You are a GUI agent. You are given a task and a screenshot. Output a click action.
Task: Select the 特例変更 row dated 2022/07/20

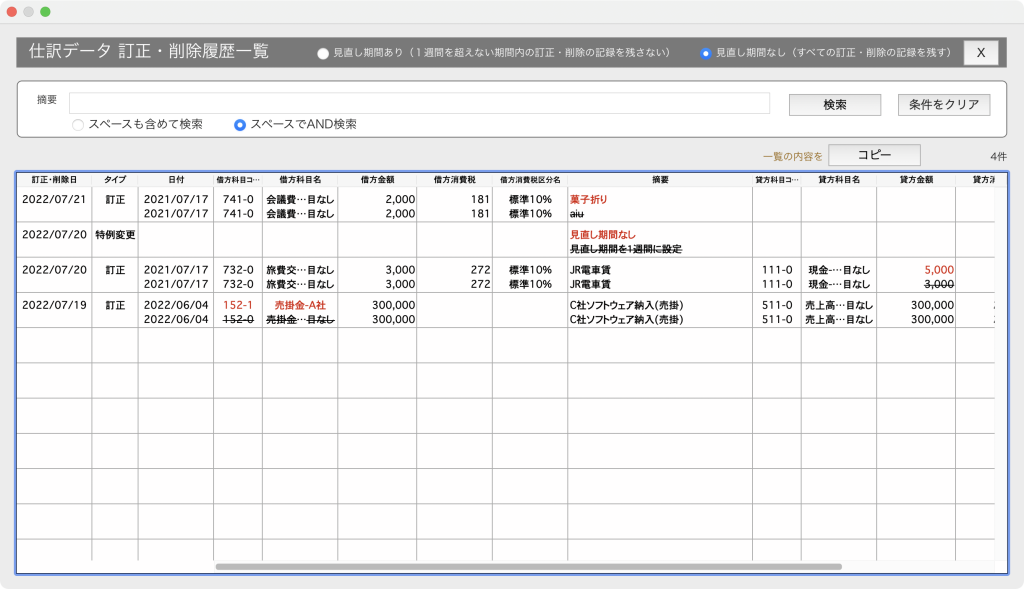point(115,234)
